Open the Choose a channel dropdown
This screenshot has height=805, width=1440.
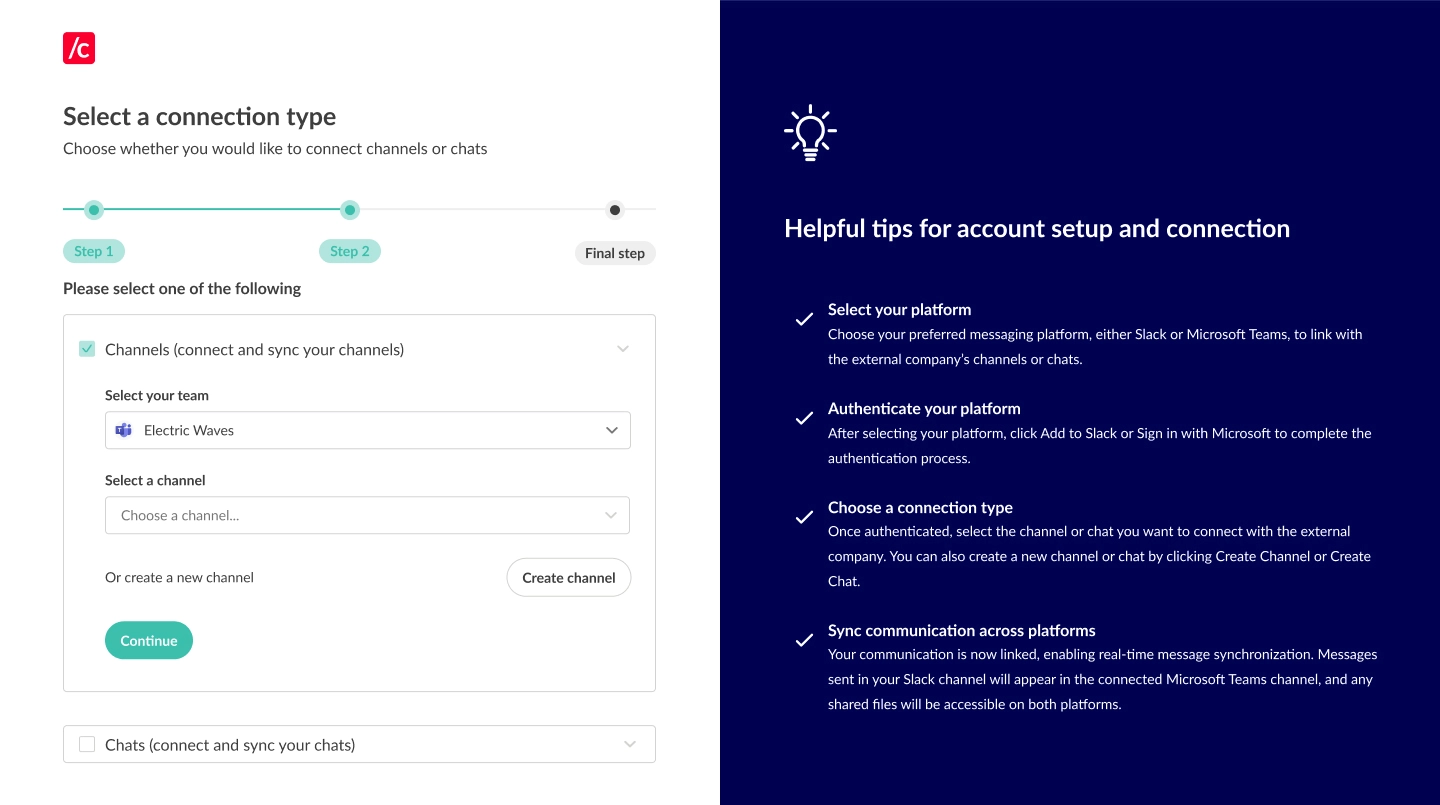[368, 515]
